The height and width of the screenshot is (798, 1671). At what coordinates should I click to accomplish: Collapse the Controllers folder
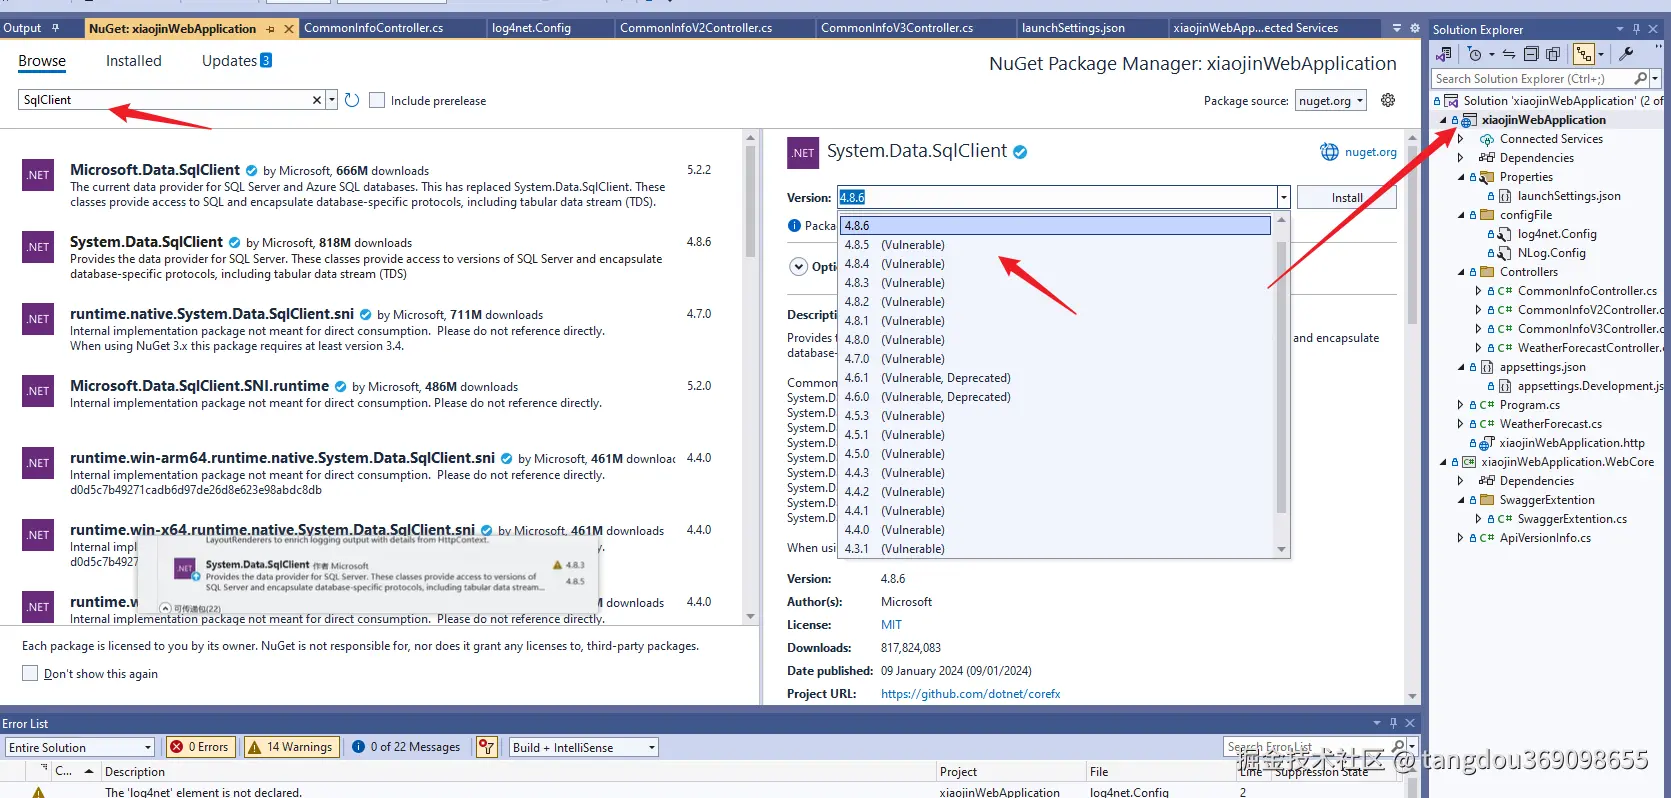coord(1461,272)
